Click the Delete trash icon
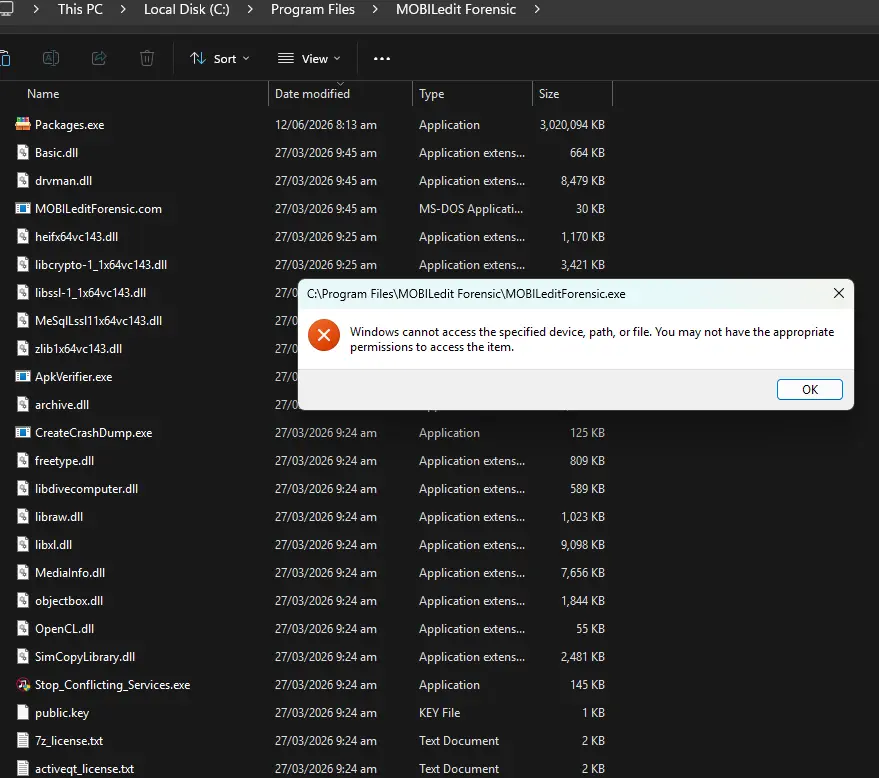Screen dimensions: 879x778 tap(147, 58)
